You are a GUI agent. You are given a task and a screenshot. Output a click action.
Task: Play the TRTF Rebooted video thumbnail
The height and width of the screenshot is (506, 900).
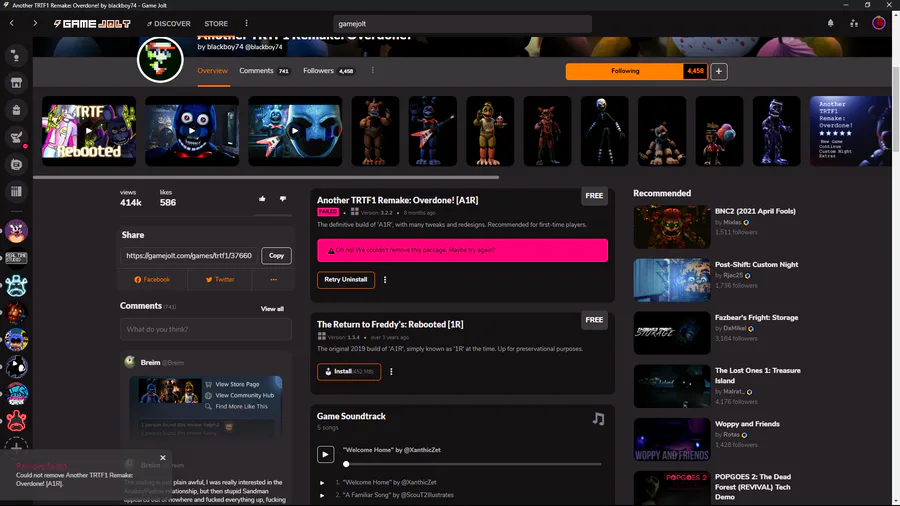pyautogui.click(x=89, y=131)
